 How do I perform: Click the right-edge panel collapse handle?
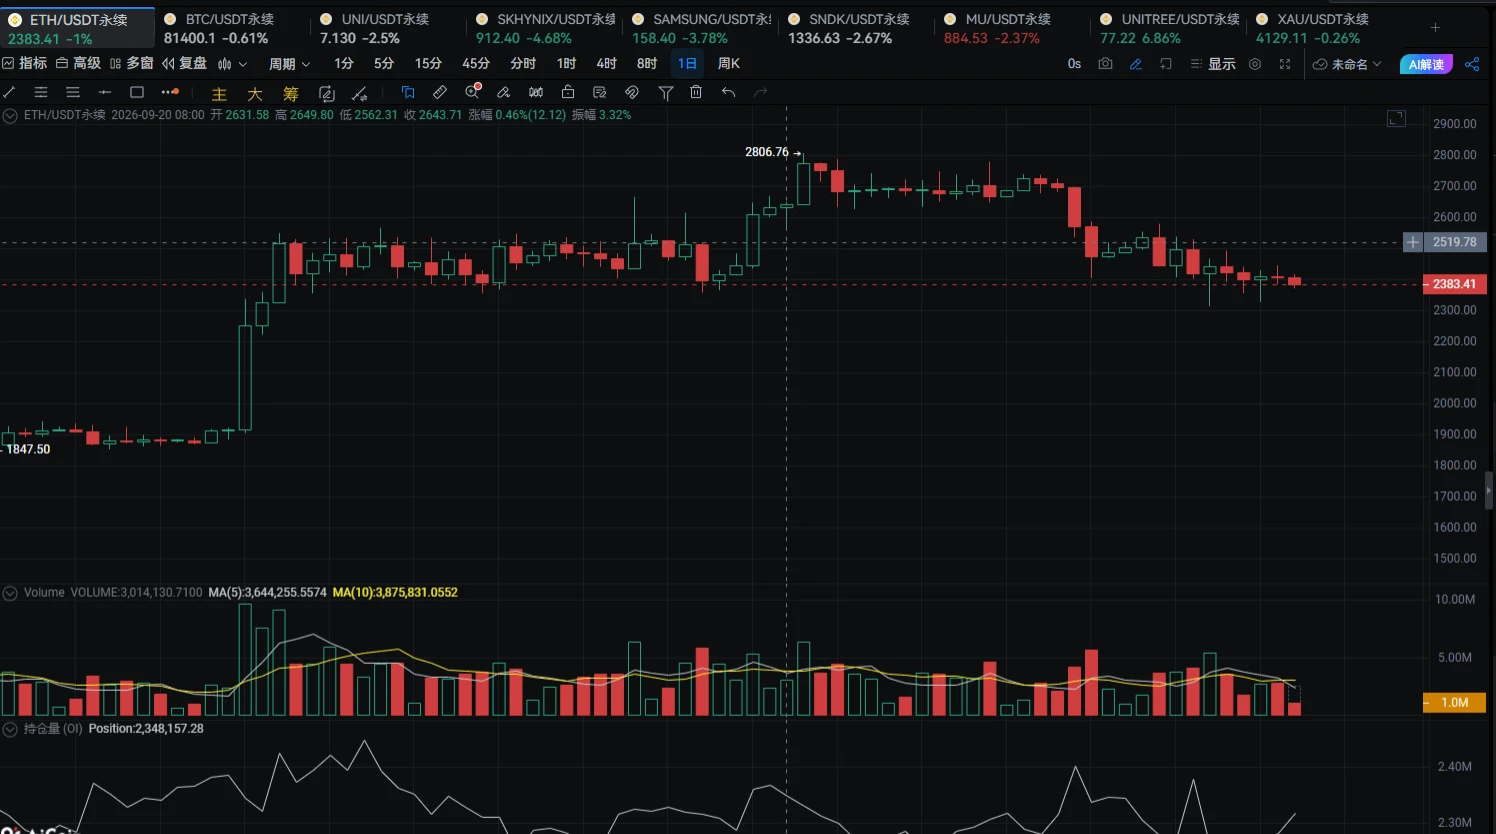pyautogui.click(x=1489, y=490)
